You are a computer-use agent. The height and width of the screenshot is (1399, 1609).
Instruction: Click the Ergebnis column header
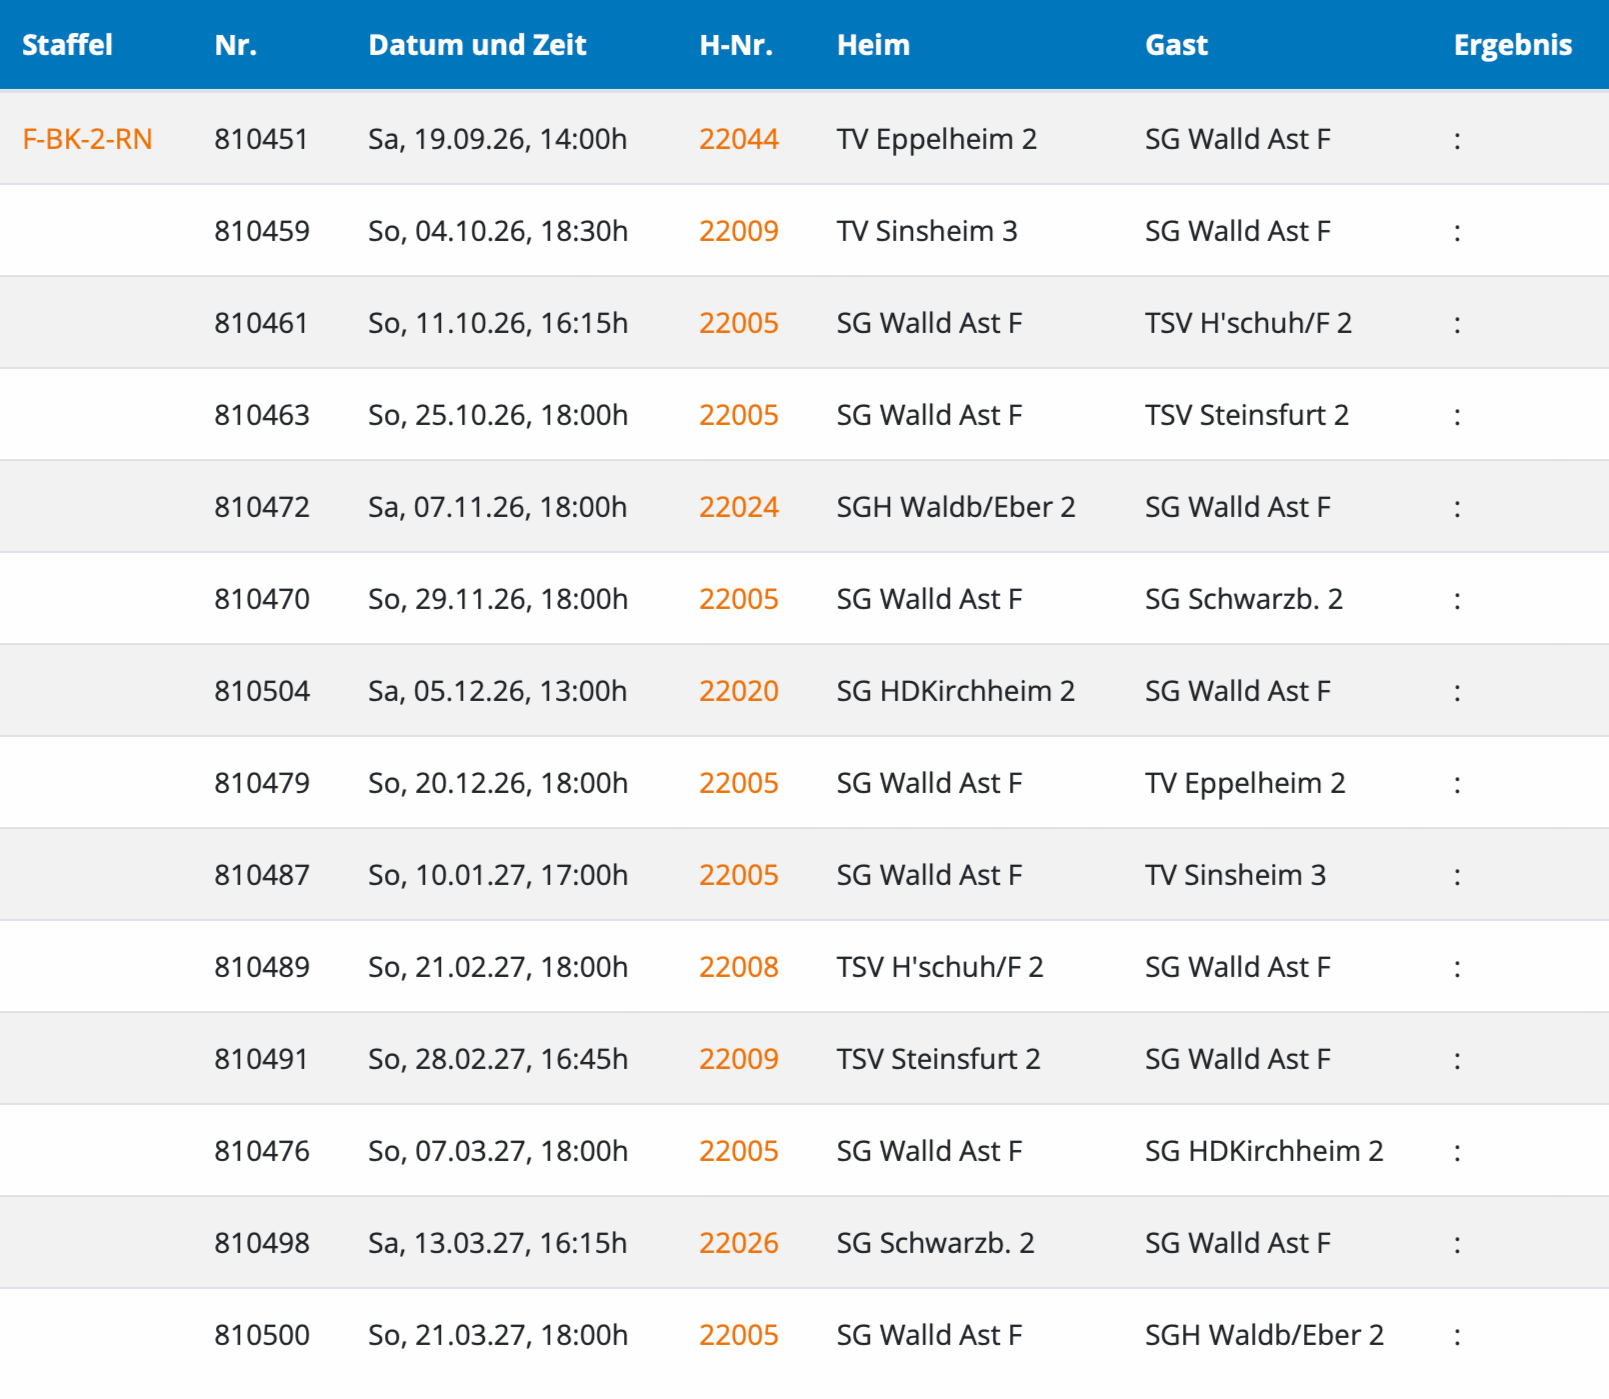1512,45
